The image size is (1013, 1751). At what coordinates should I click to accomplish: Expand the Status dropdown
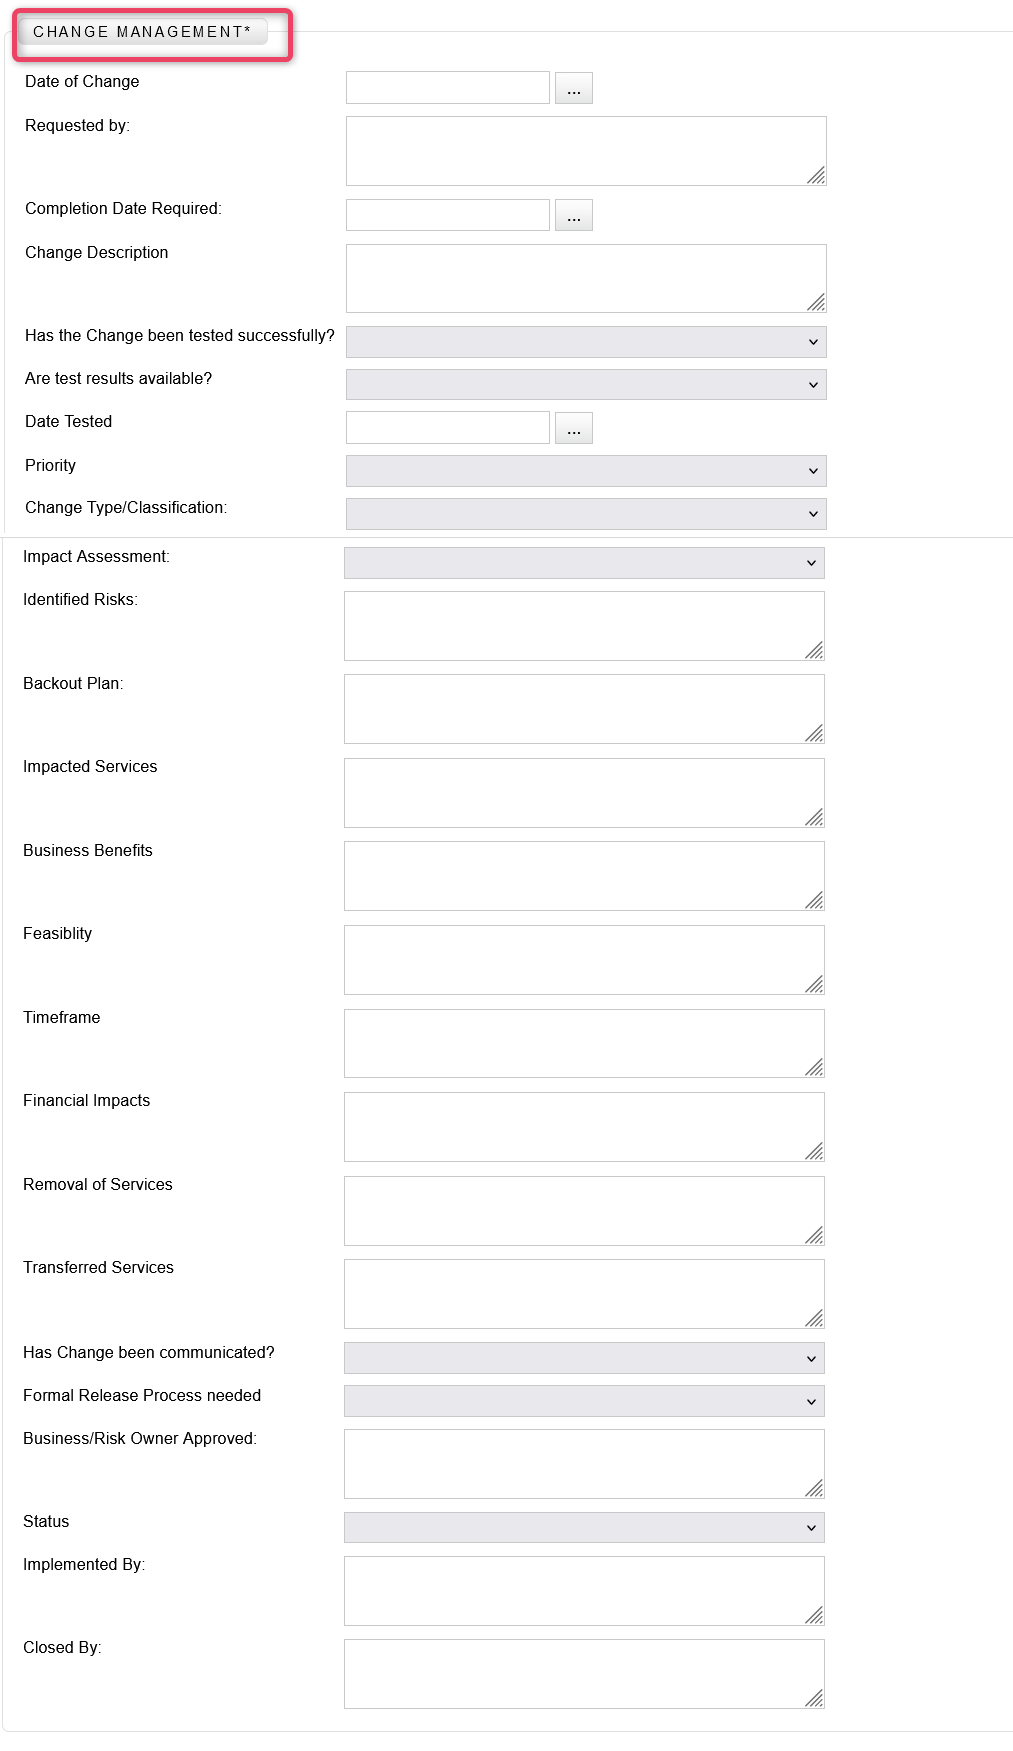pyautogui.click(x=584, y=1528)
